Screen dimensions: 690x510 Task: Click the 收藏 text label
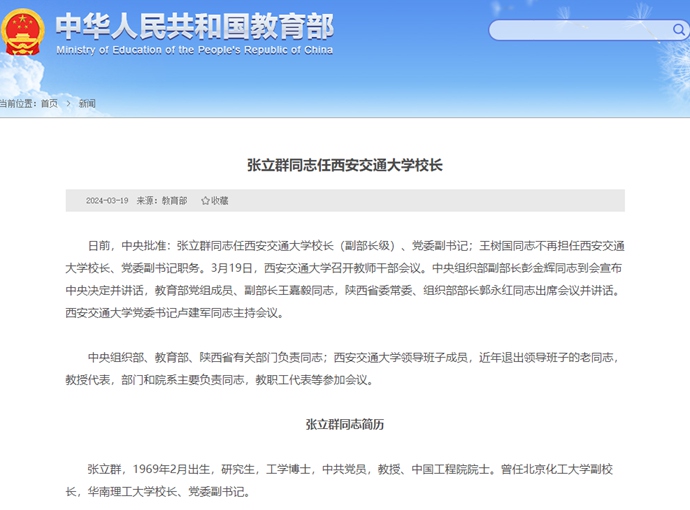click(219, 200)
